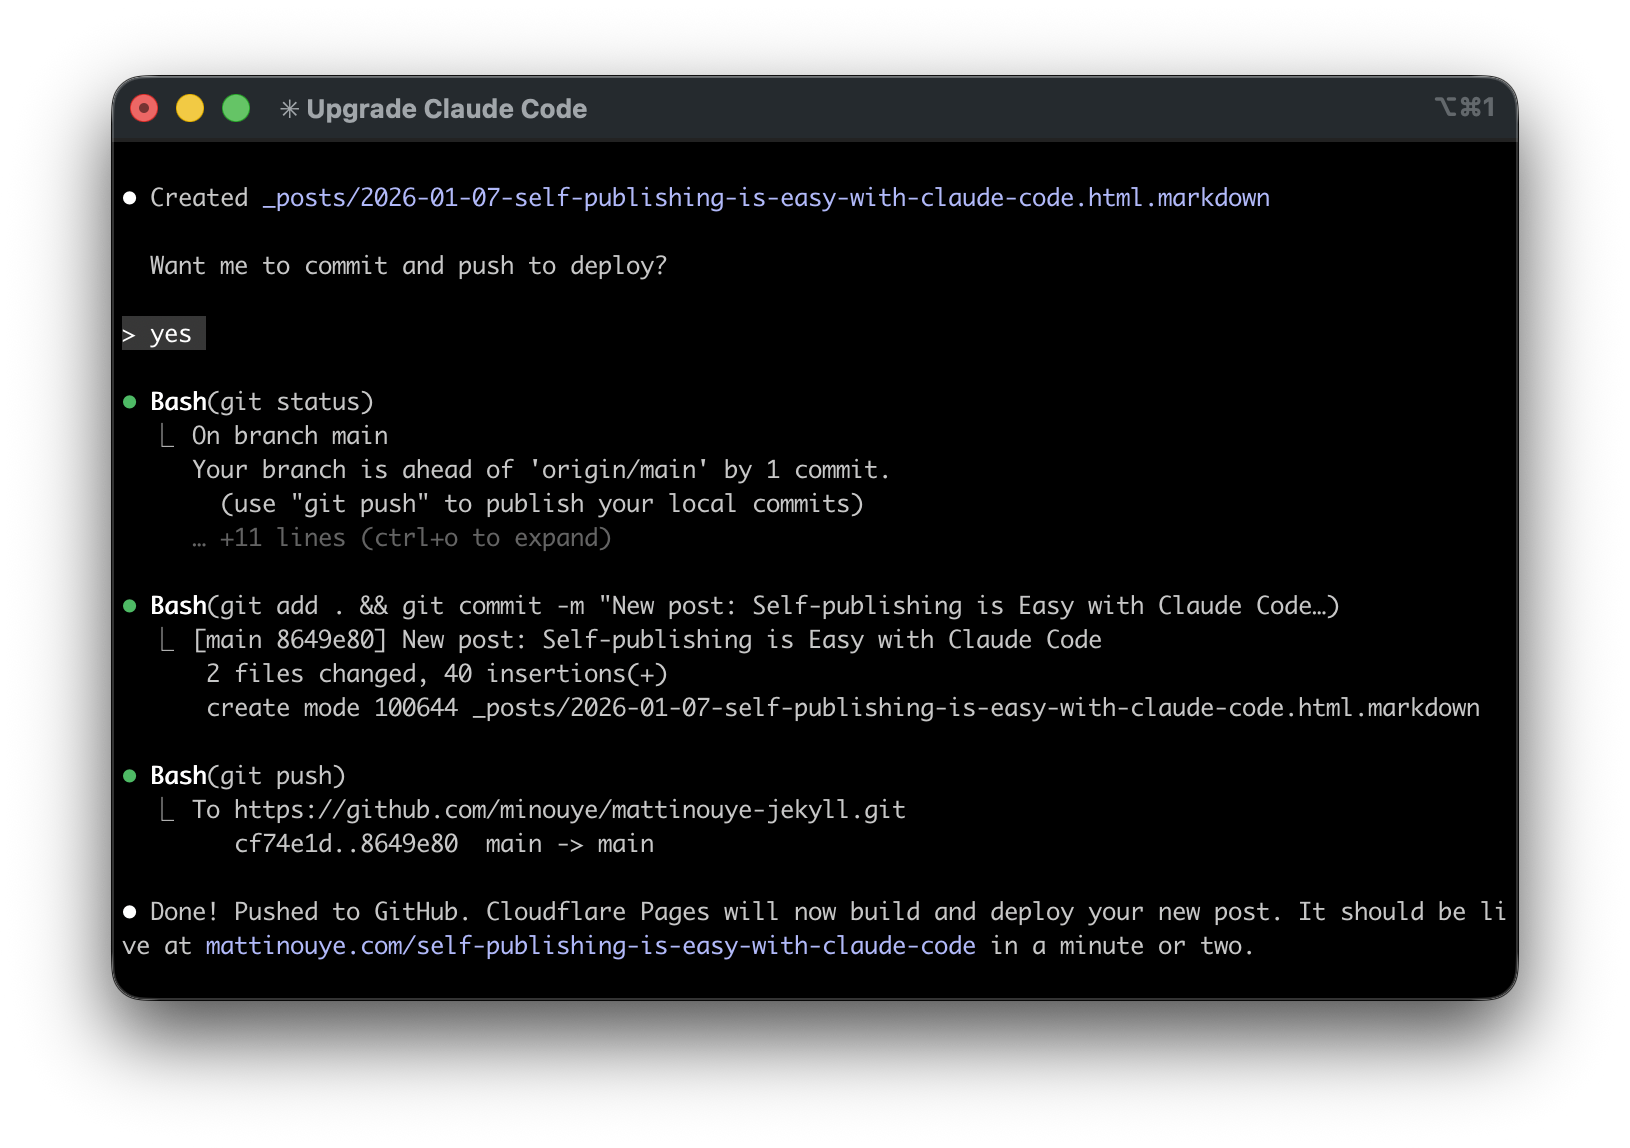Click the ⌥⌘1 shortcut indicator
1630x1148 pixels.
pyautogui.click(x=1463, y=107)
